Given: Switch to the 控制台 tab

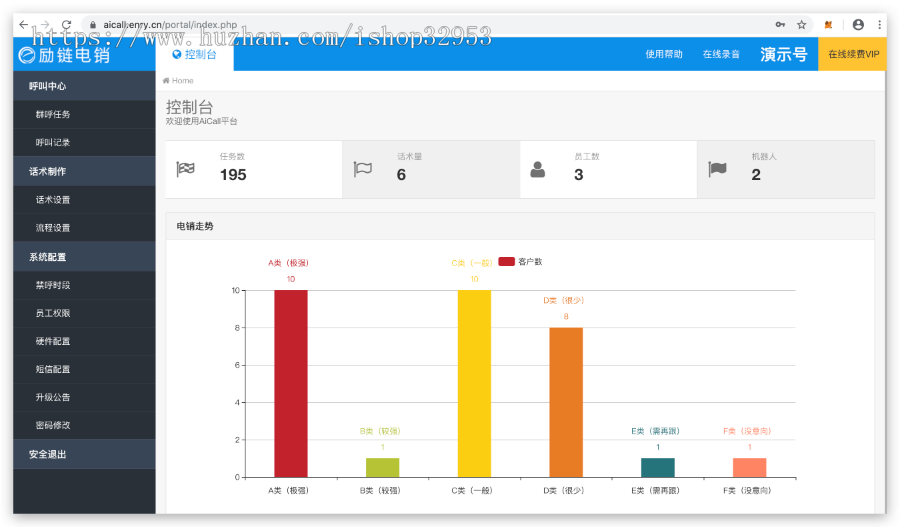Looking at the screenshot, I should click(194, 55).
